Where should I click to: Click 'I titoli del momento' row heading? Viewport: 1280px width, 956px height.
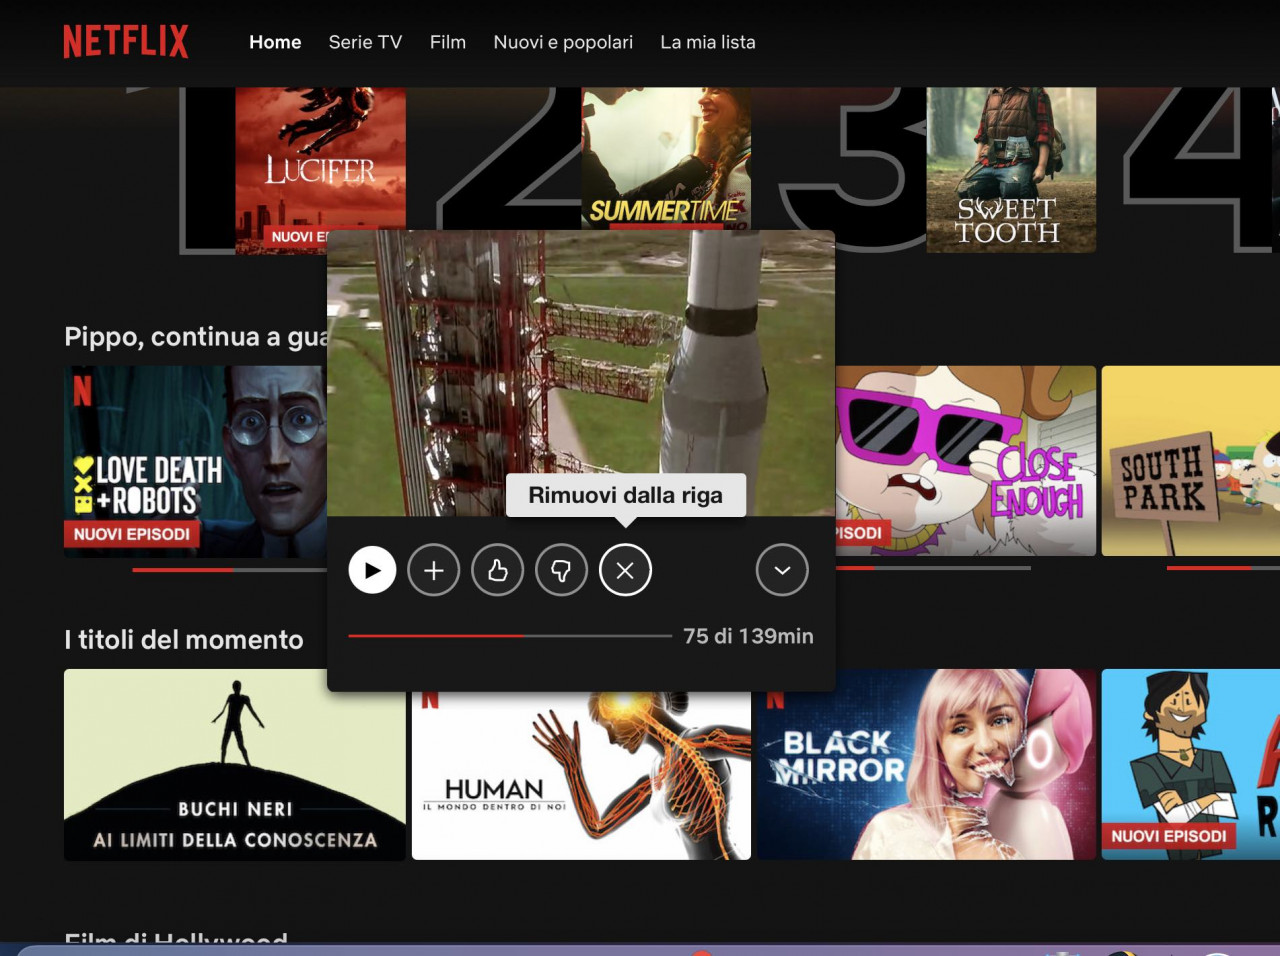point(184,640)
